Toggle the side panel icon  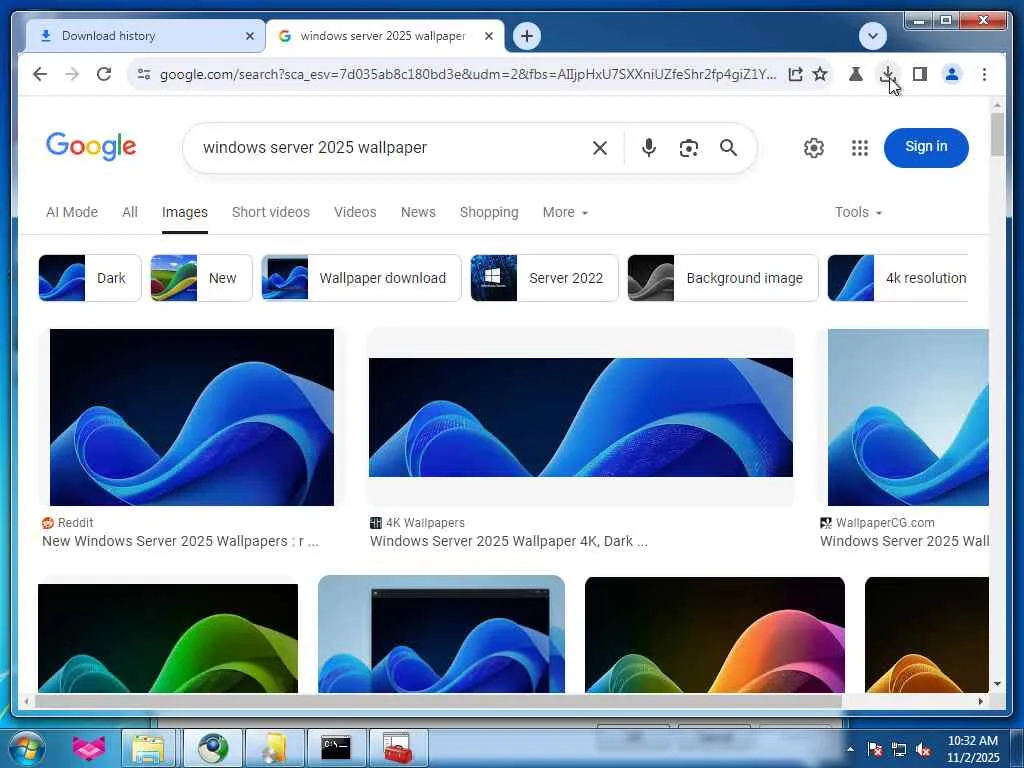(920, 74)
